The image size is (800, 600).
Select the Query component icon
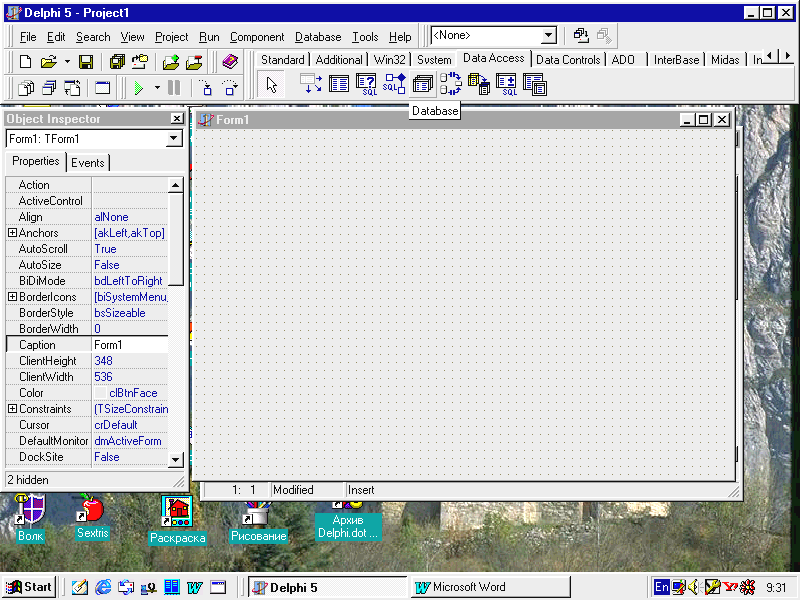[x=366, y=84]
